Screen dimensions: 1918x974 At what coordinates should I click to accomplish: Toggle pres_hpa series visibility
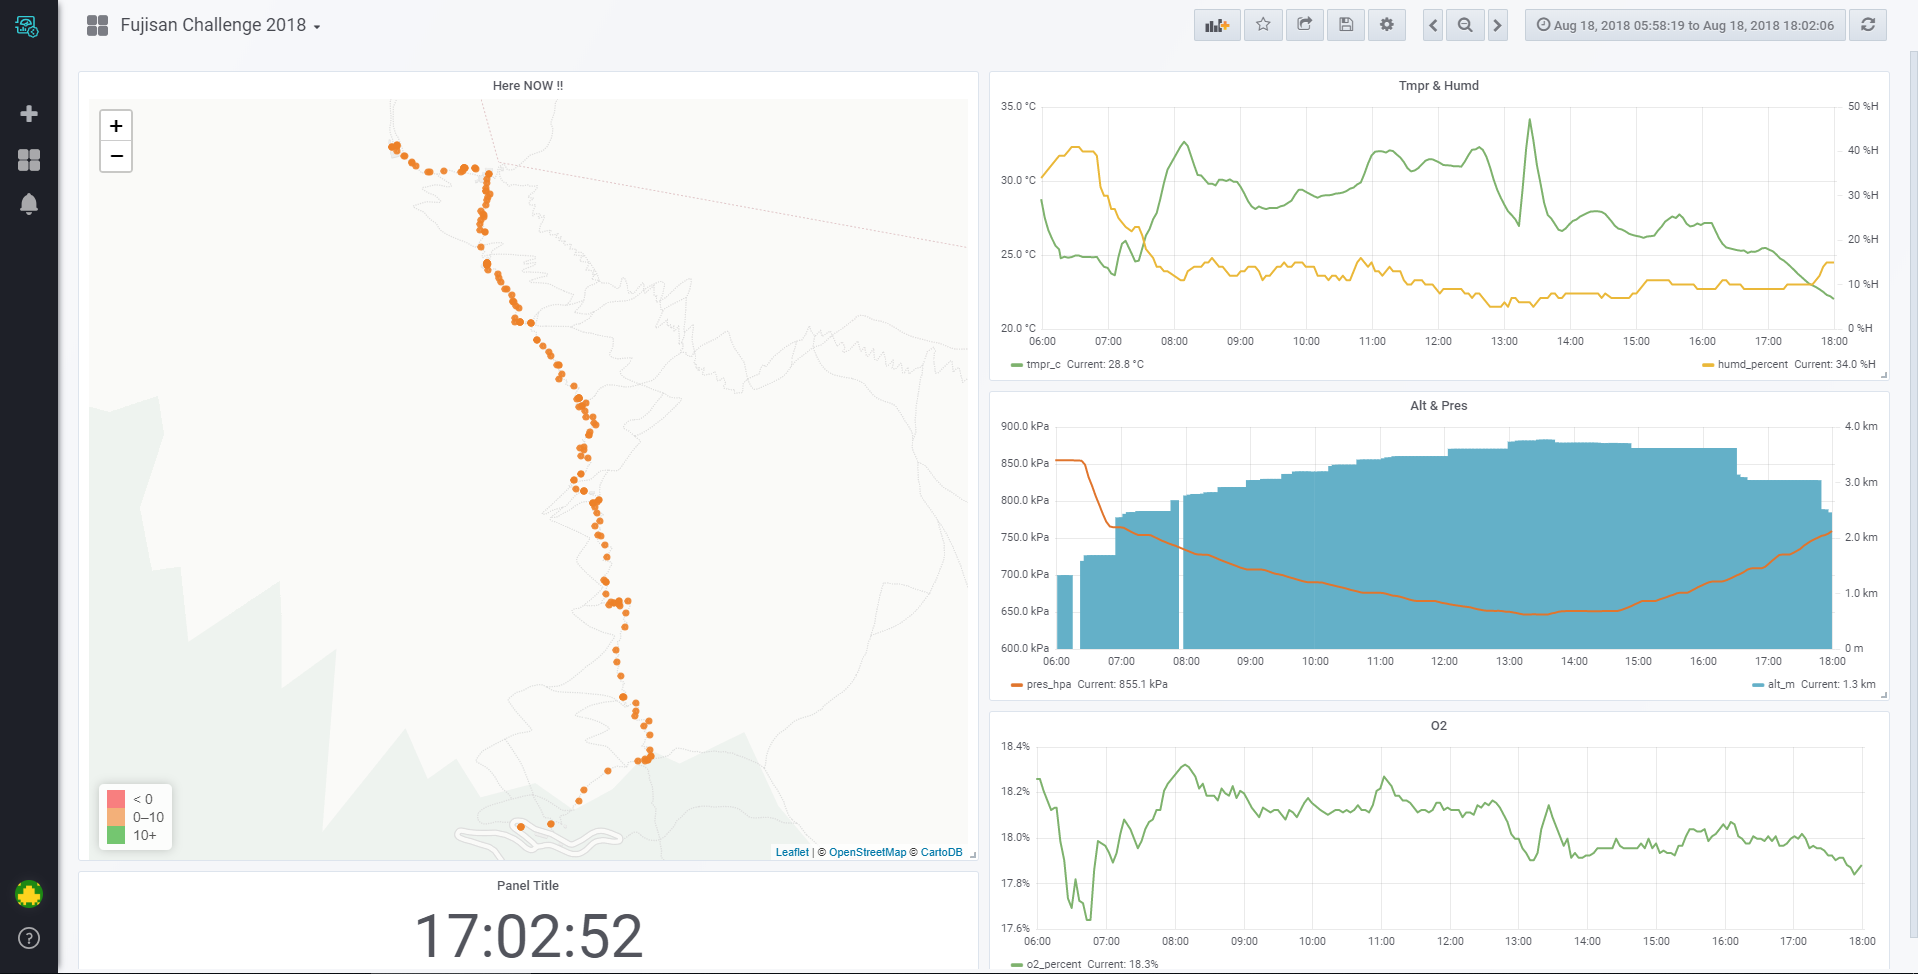(1048, 685)
